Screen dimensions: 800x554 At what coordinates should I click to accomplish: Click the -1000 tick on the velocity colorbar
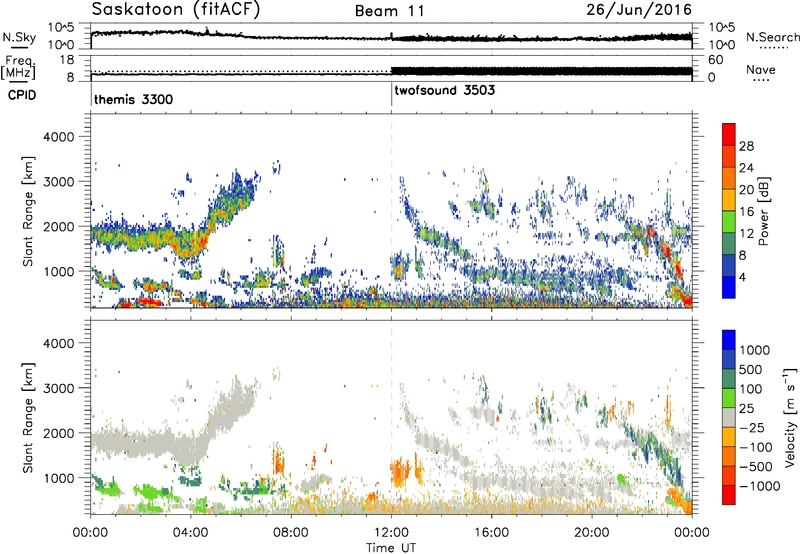point(759,486)
